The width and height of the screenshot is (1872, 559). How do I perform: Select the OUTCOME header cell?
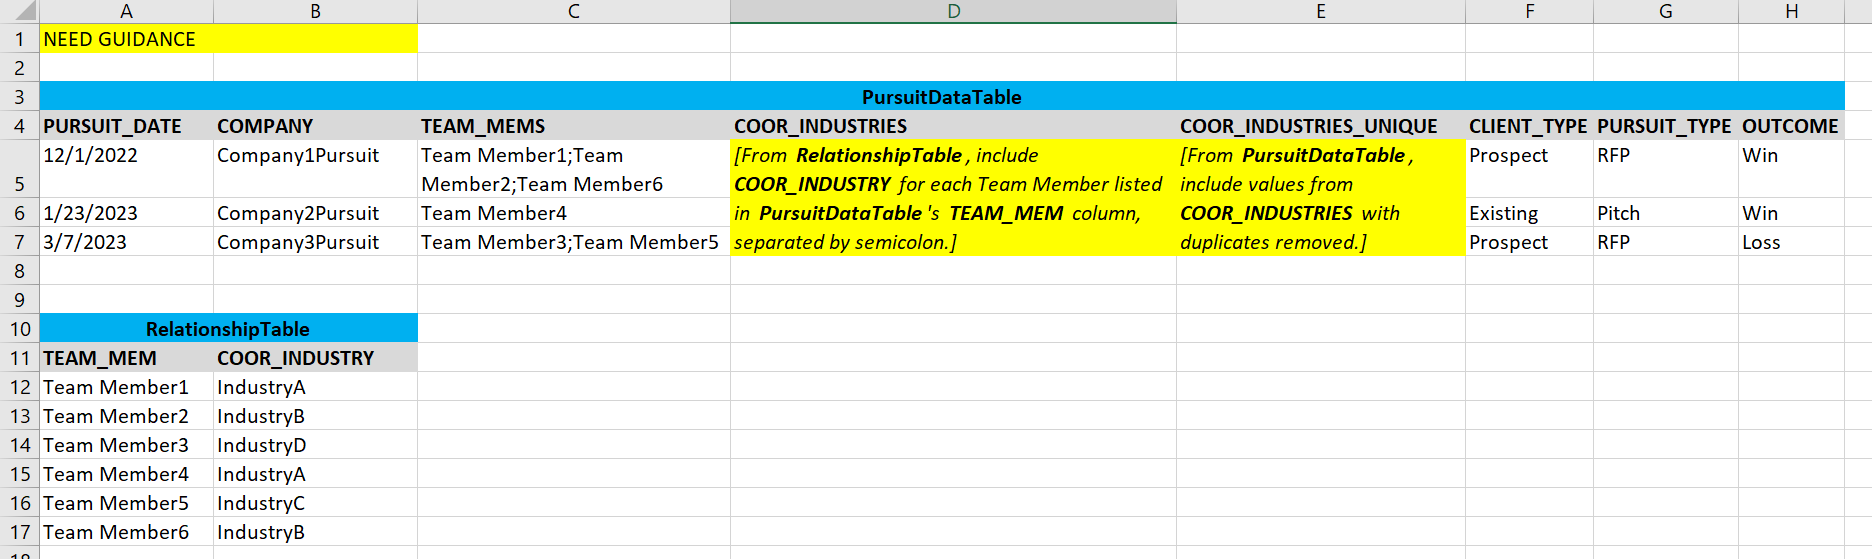click(1791, 126)
